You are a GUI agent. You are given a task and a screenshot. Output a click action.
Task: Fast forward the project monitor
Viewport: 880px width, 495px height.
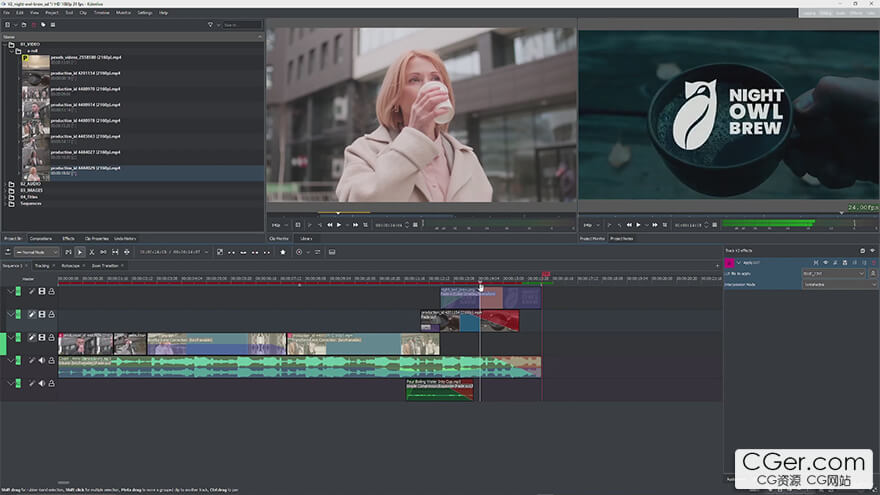point(654,225)
